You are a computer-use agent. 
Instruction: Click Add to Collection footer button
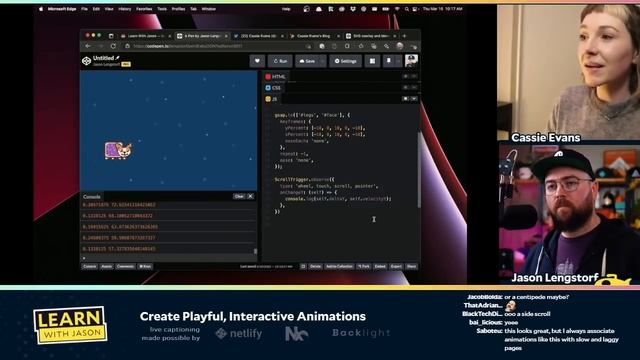click(x=339, y=267)
